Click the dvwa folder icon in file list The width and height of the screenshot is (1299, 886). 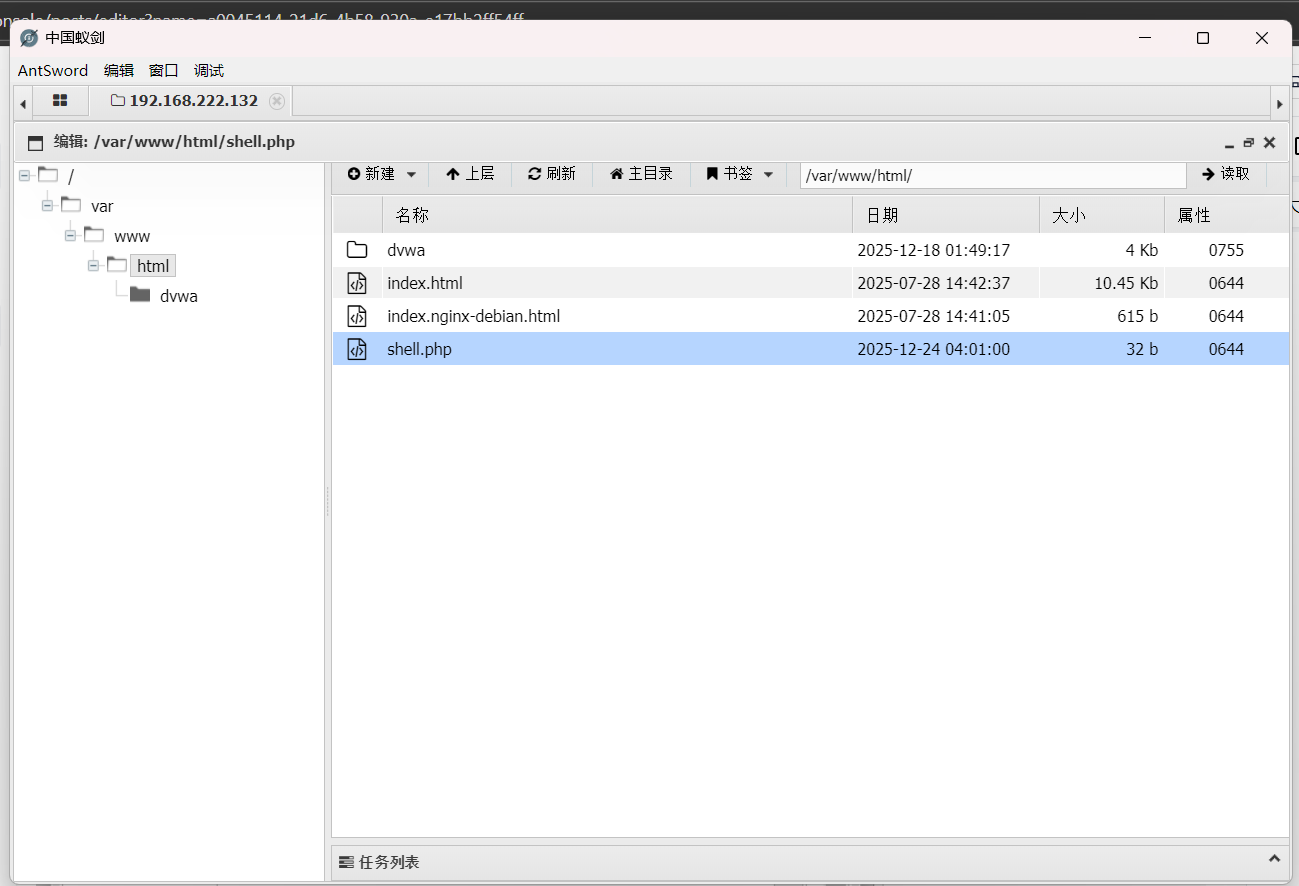357,250
